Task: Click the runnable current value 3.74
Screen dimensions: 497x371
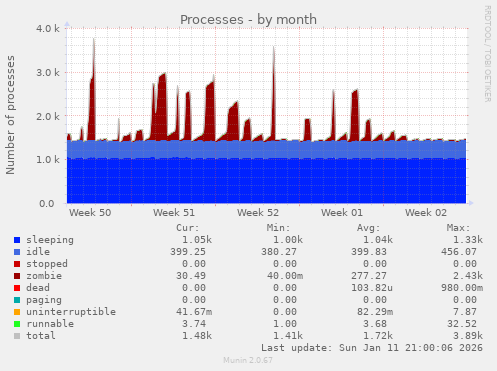Action: (x=194, y=324)
